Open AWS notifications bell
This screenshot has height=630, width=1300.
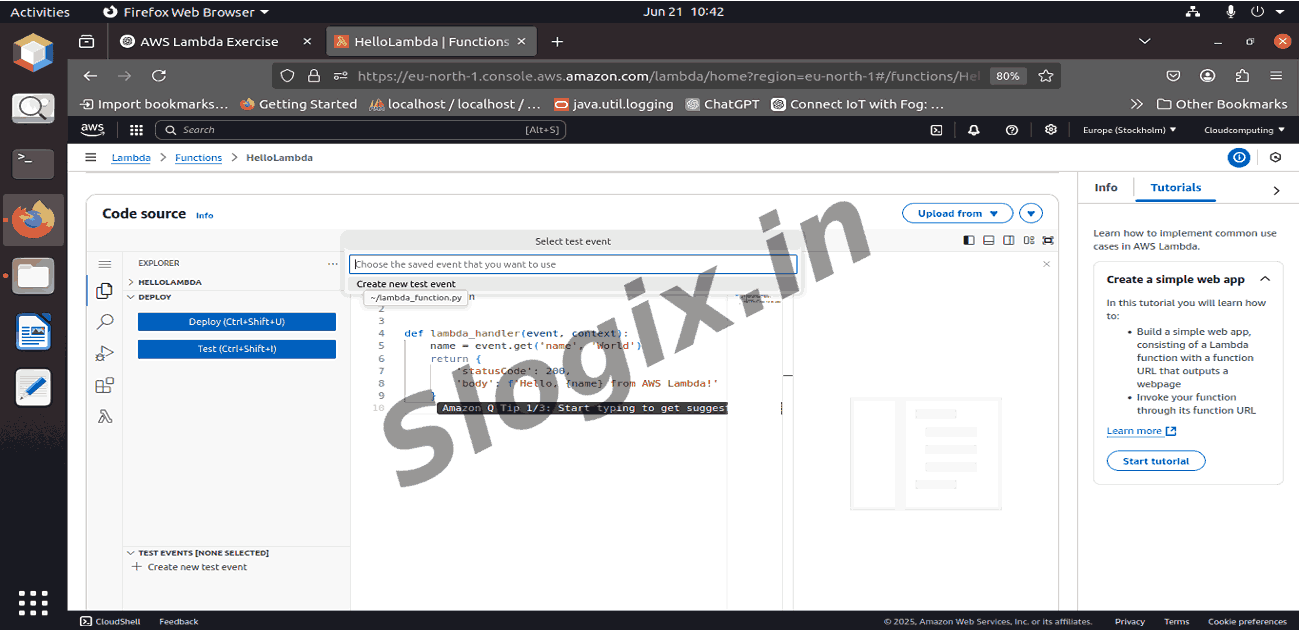pos(973,130)
